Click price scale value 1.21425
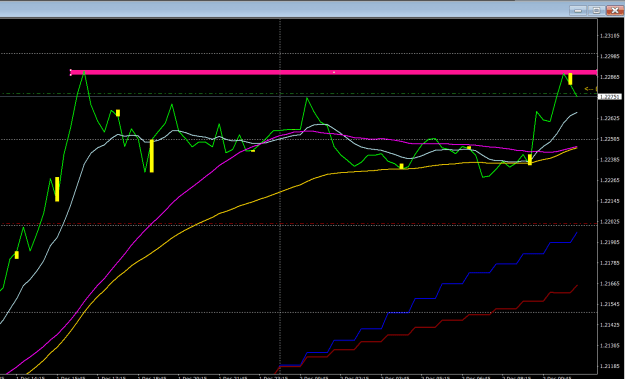This screenshot has width=625, height=379. tap(610, 325)
